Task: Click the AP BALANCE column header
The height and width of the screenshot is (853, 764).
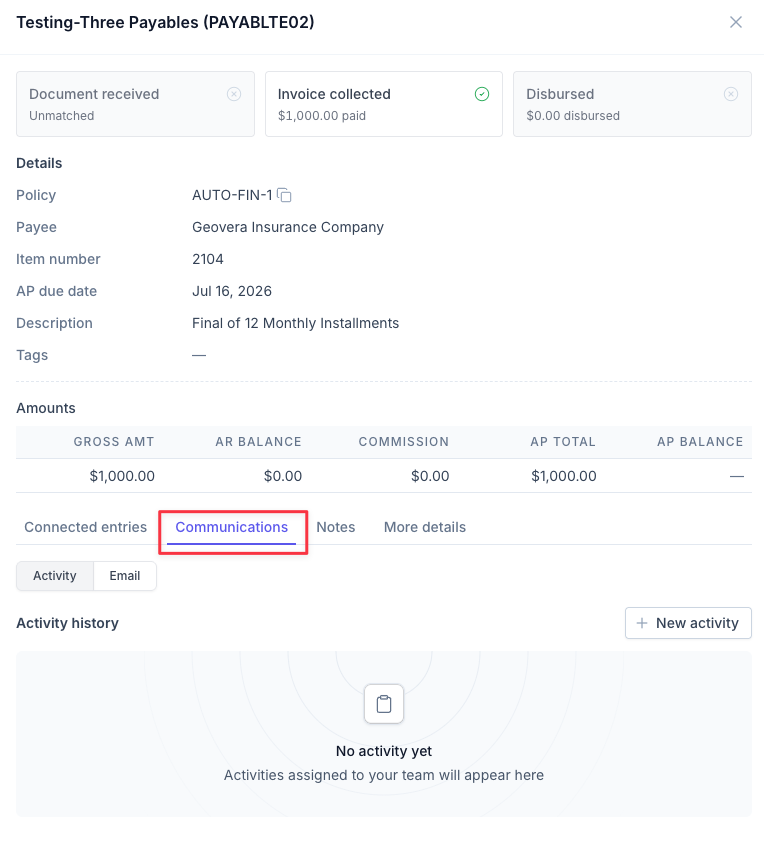Action: pyautogui.click(x=700, y=442)
